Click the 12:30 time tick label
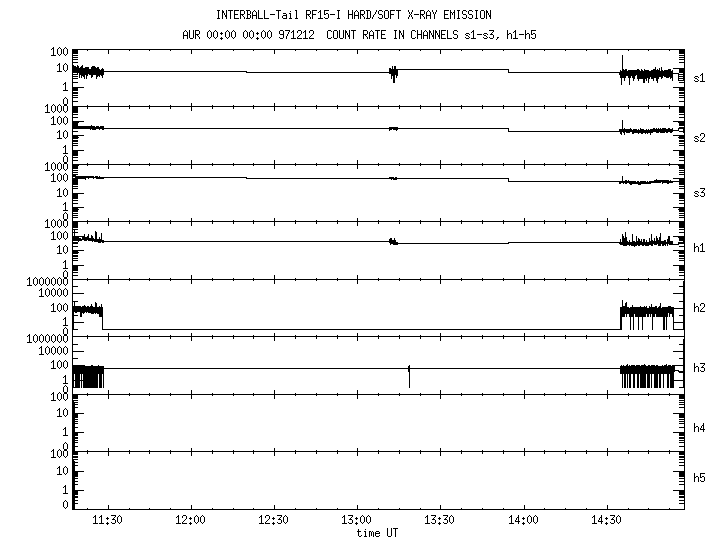720x550 pixels. [273, 521]
